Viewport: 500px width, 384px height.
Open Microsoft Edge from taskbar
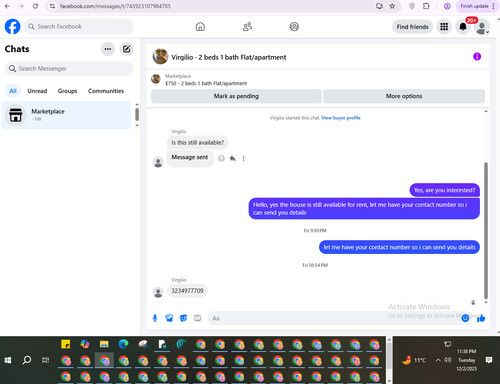tap(123, 344)
